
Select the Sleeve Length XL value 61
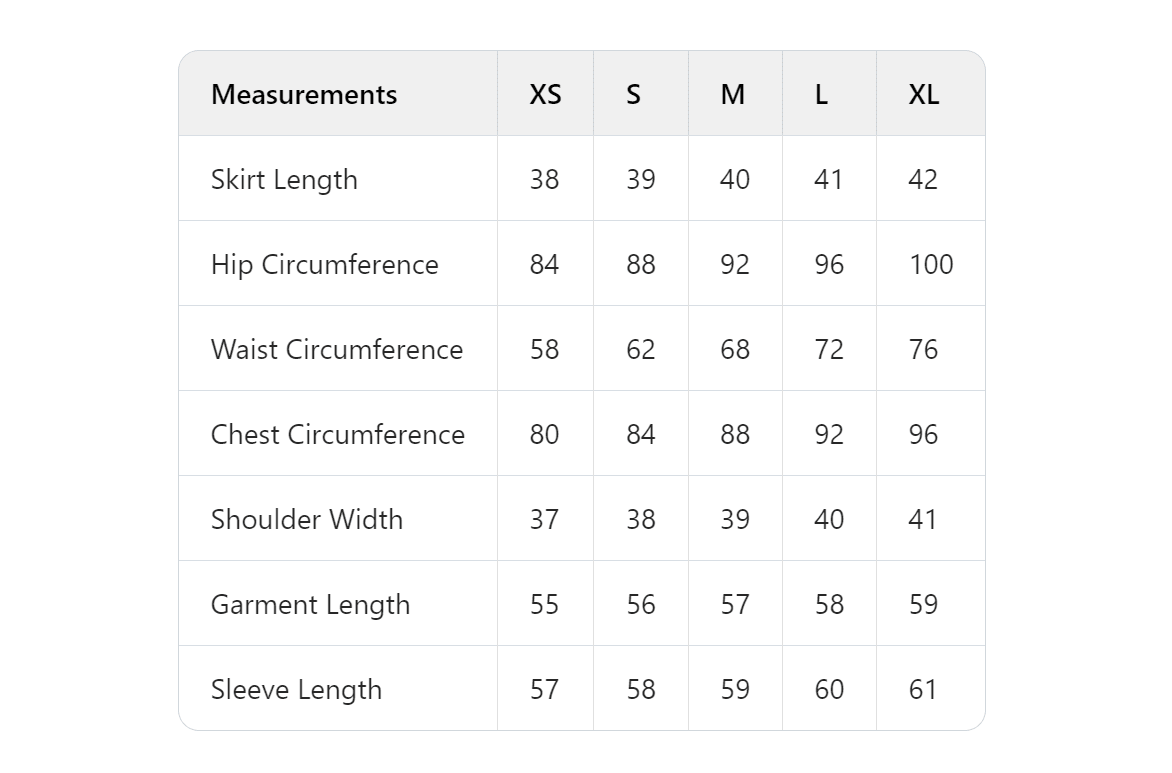[x=922, y=689]
